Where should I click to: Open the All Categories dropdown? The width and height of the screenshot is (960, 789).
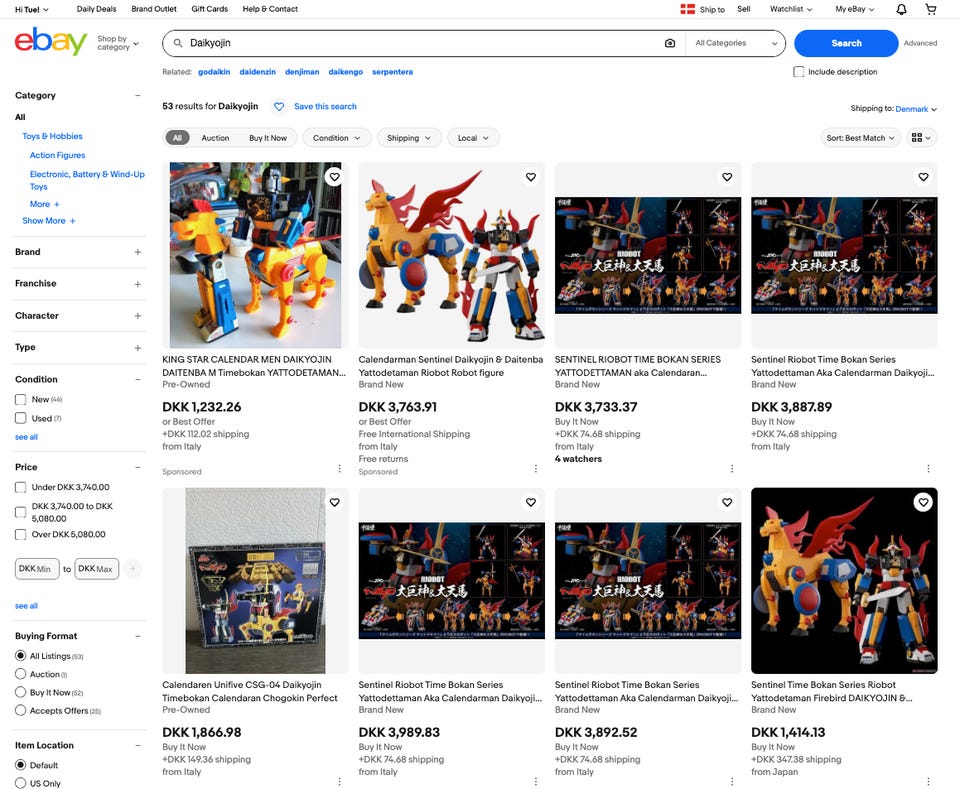(736, 43)
